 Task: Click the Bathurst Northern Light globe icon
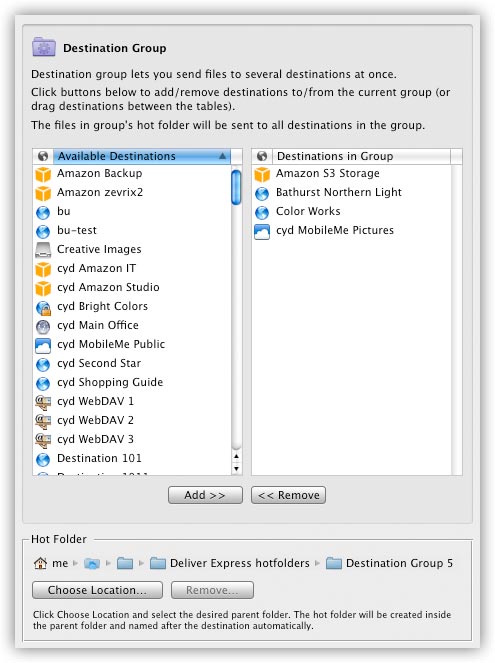click(x=262, y=193)
